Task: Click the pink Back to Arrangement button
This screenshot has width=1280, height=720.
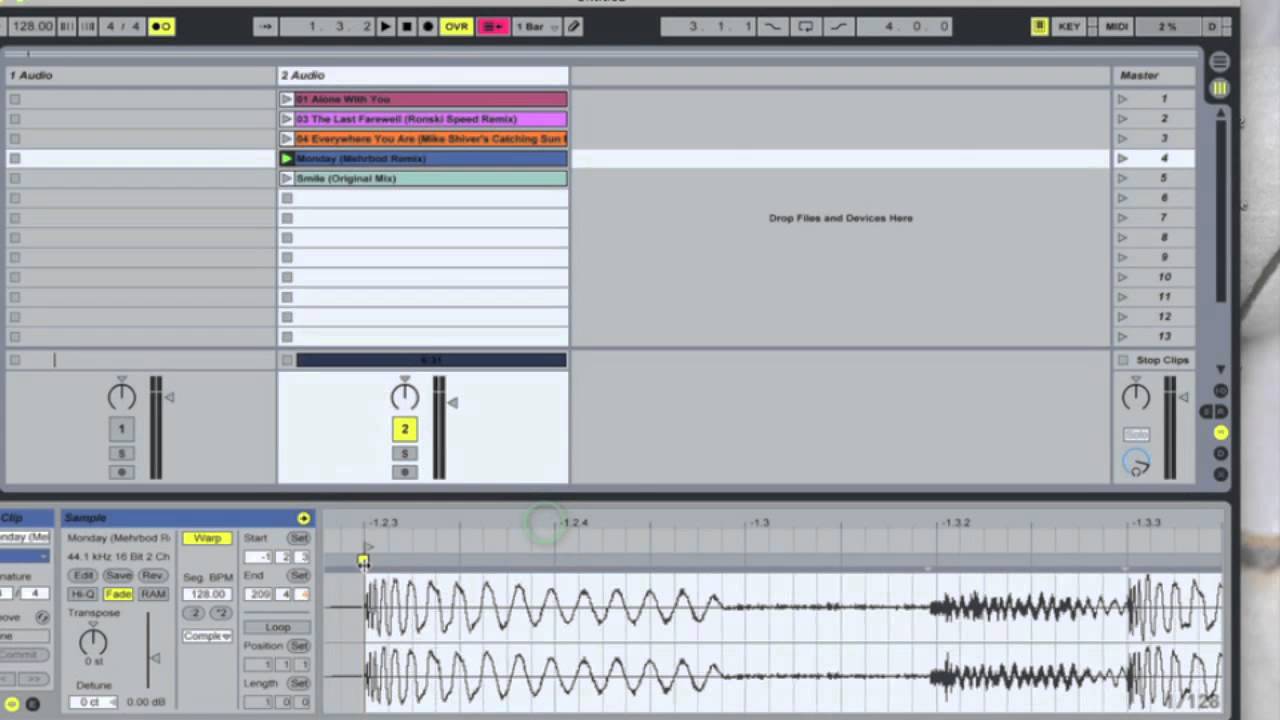Action: point(493,27)
